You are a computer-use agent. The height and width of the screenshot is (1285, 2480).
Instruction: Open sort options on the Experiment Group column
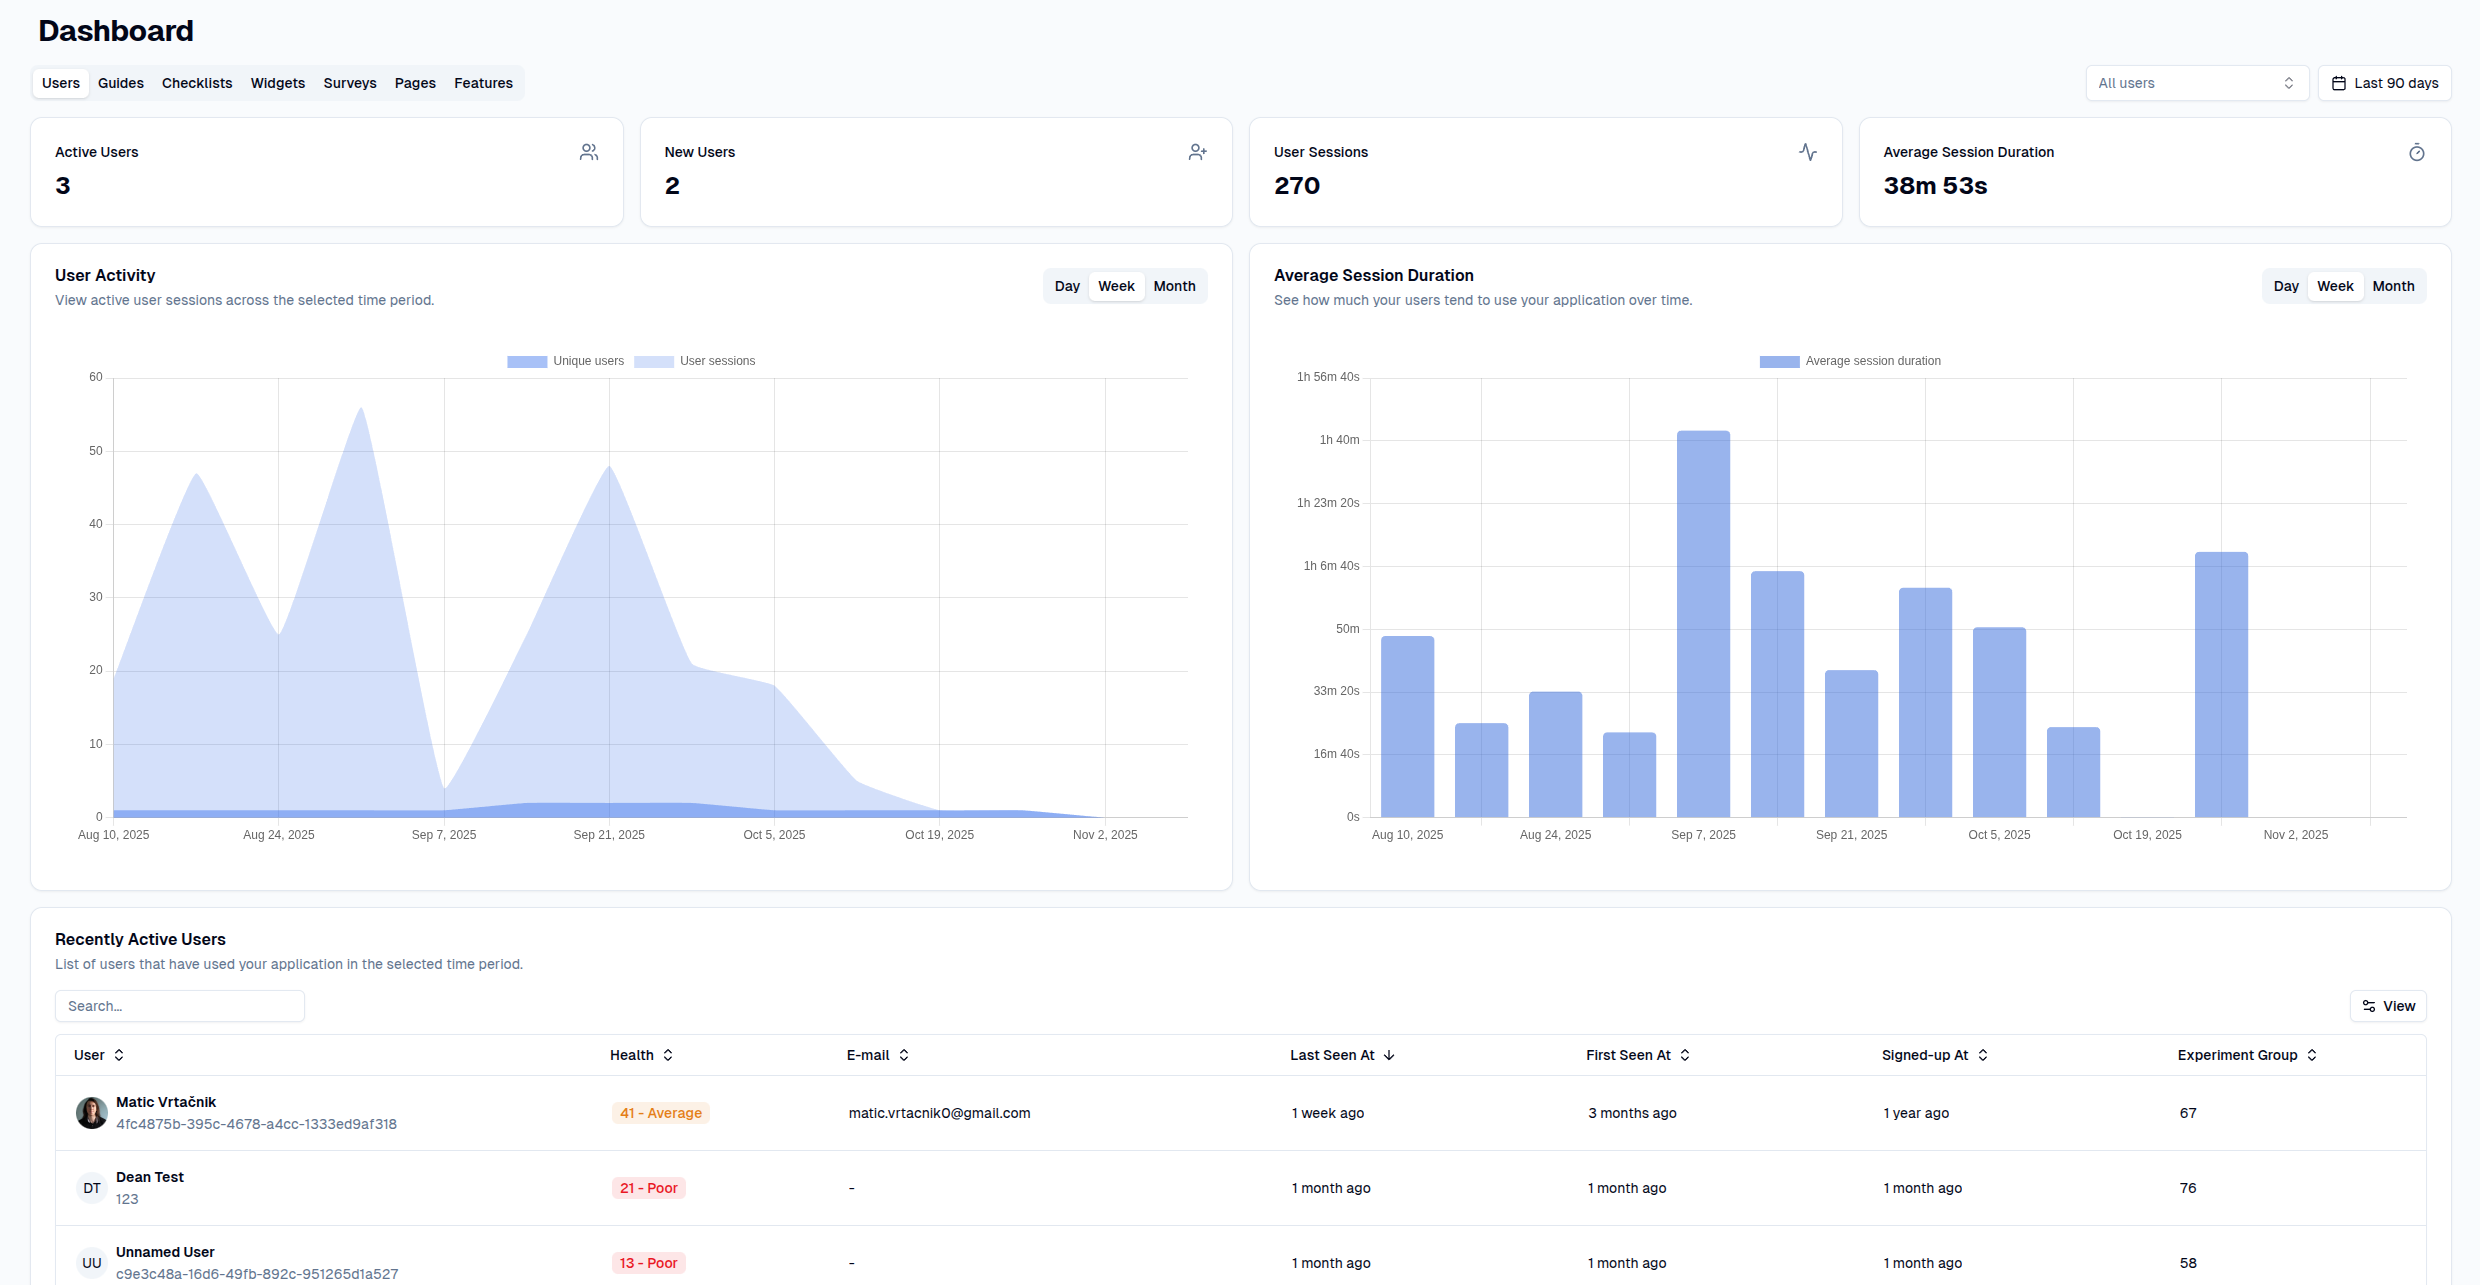[2311, 1055]
